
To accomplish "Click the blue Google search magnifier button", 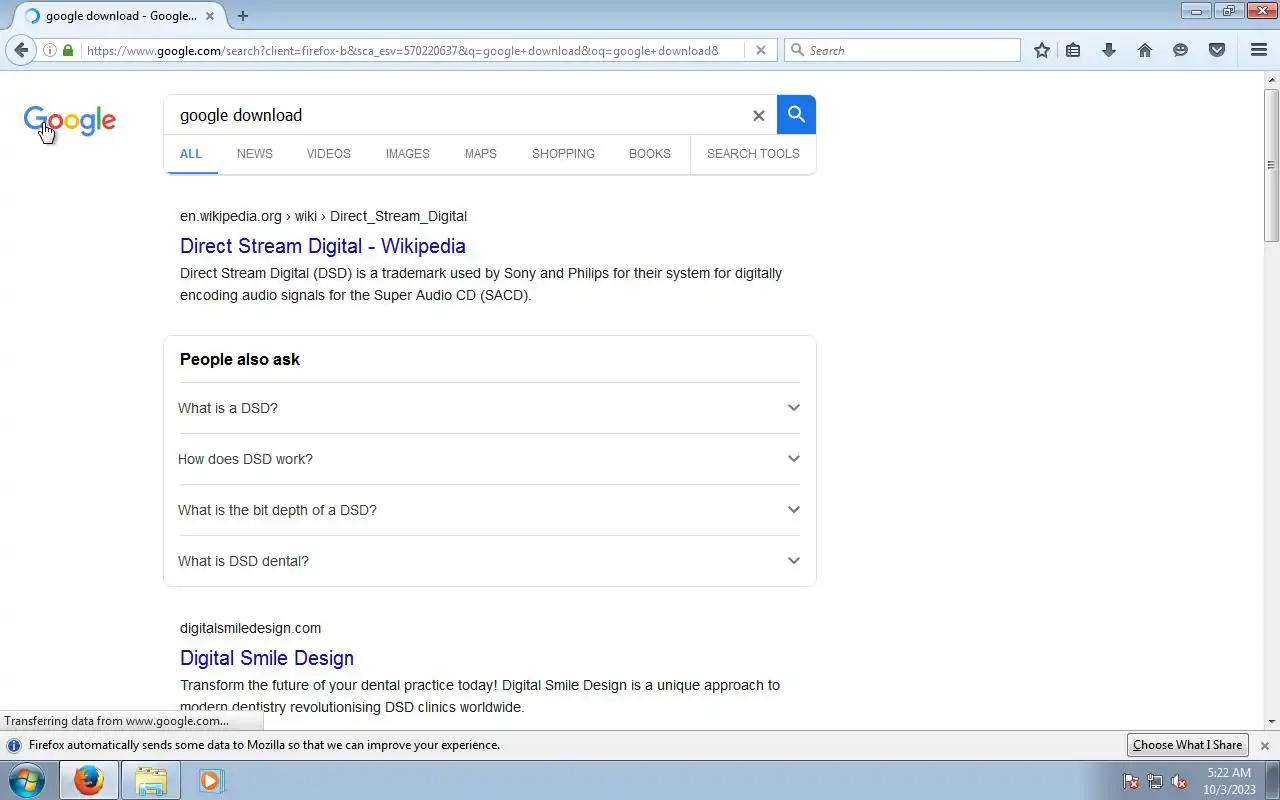I will pyautogui.click(x=796, y=114).
